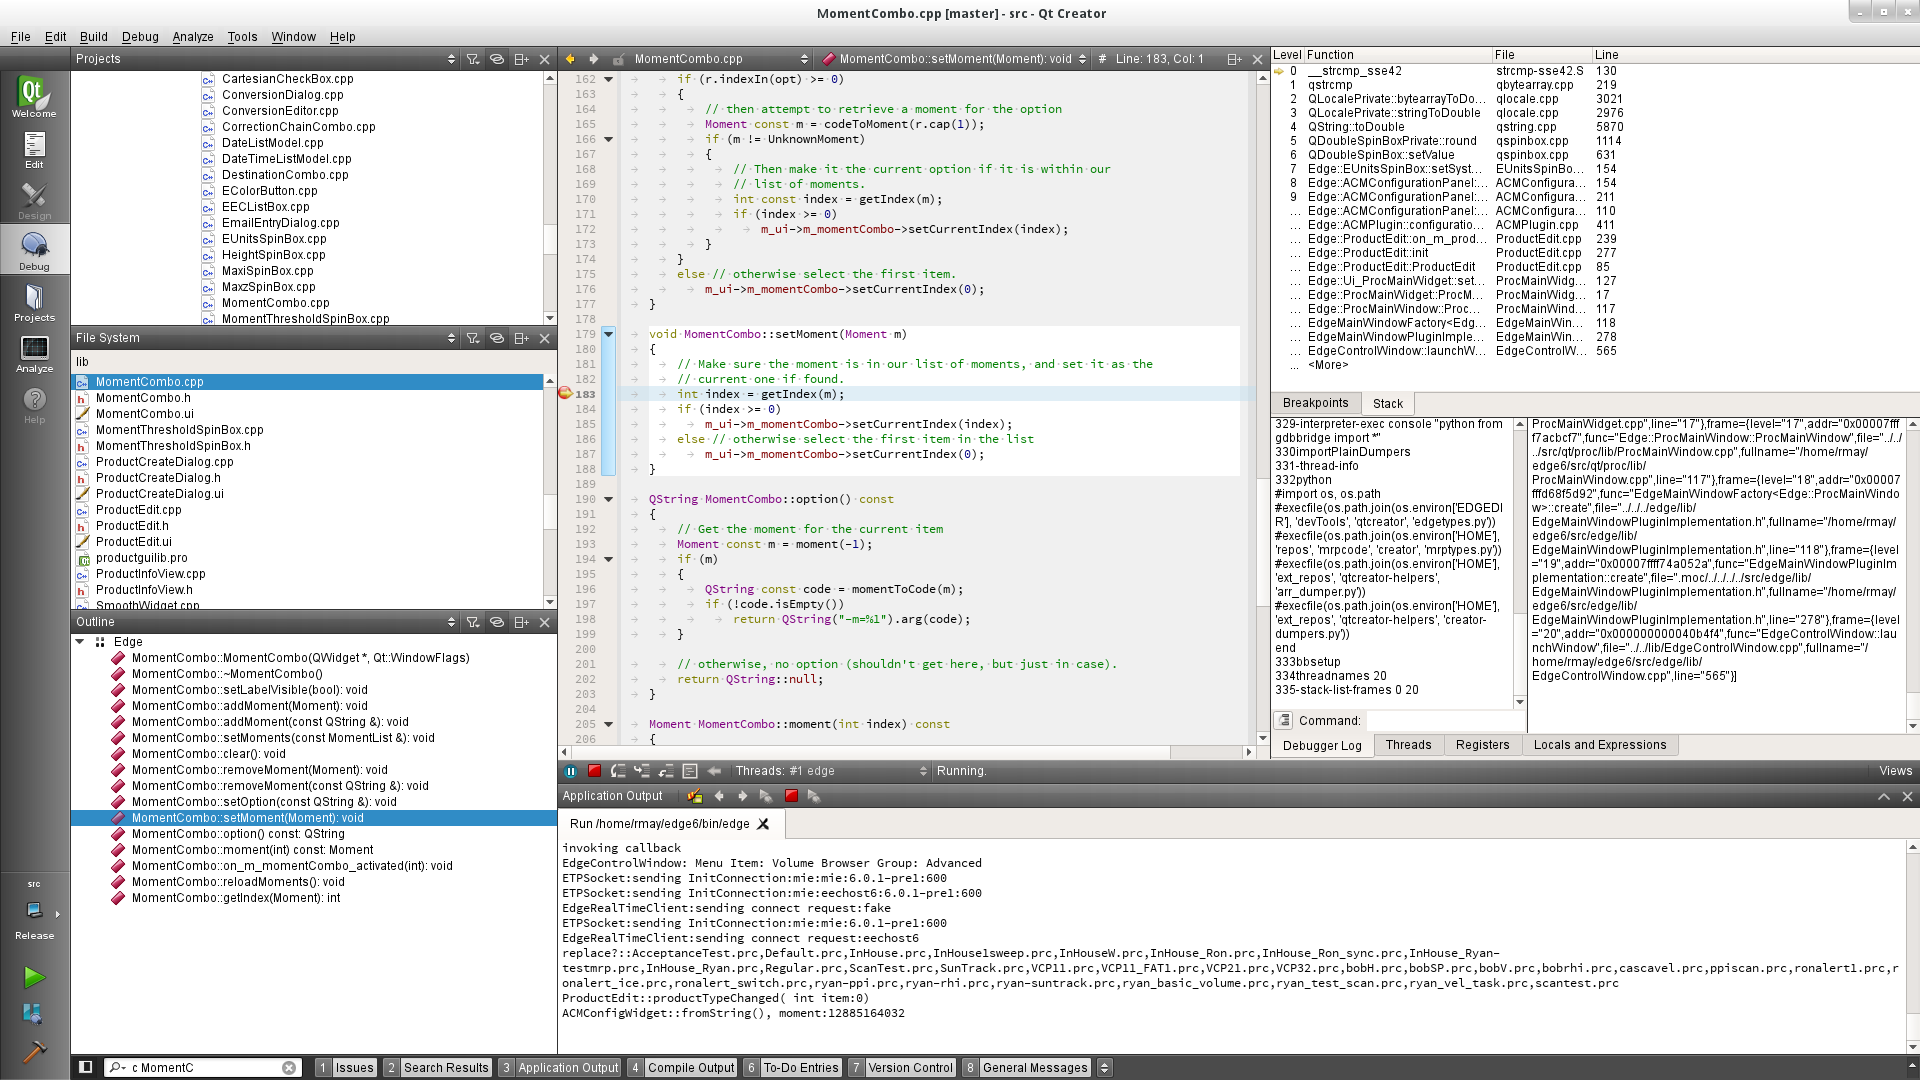Stop the debugger with red square
The width and height of the screenshot is (1920, 1080).
point(594,771)
